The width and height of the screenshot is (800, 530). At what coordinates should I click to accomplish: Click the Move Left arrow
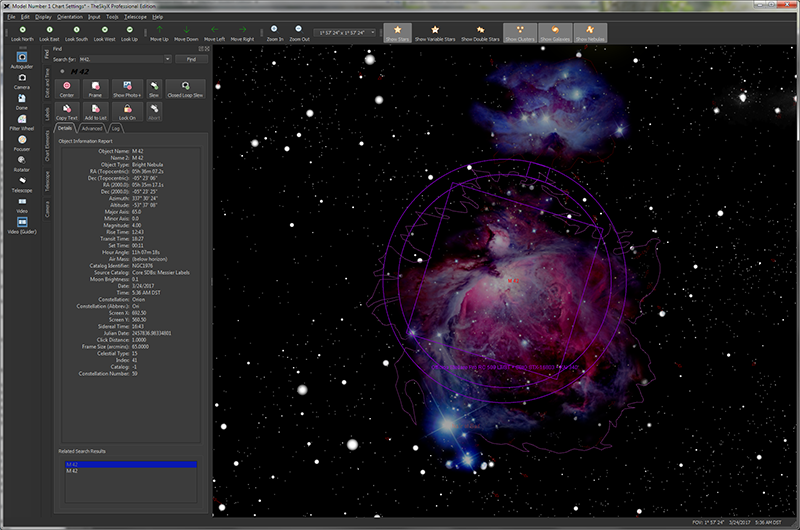pyautogui.click(x=214, y=33)
